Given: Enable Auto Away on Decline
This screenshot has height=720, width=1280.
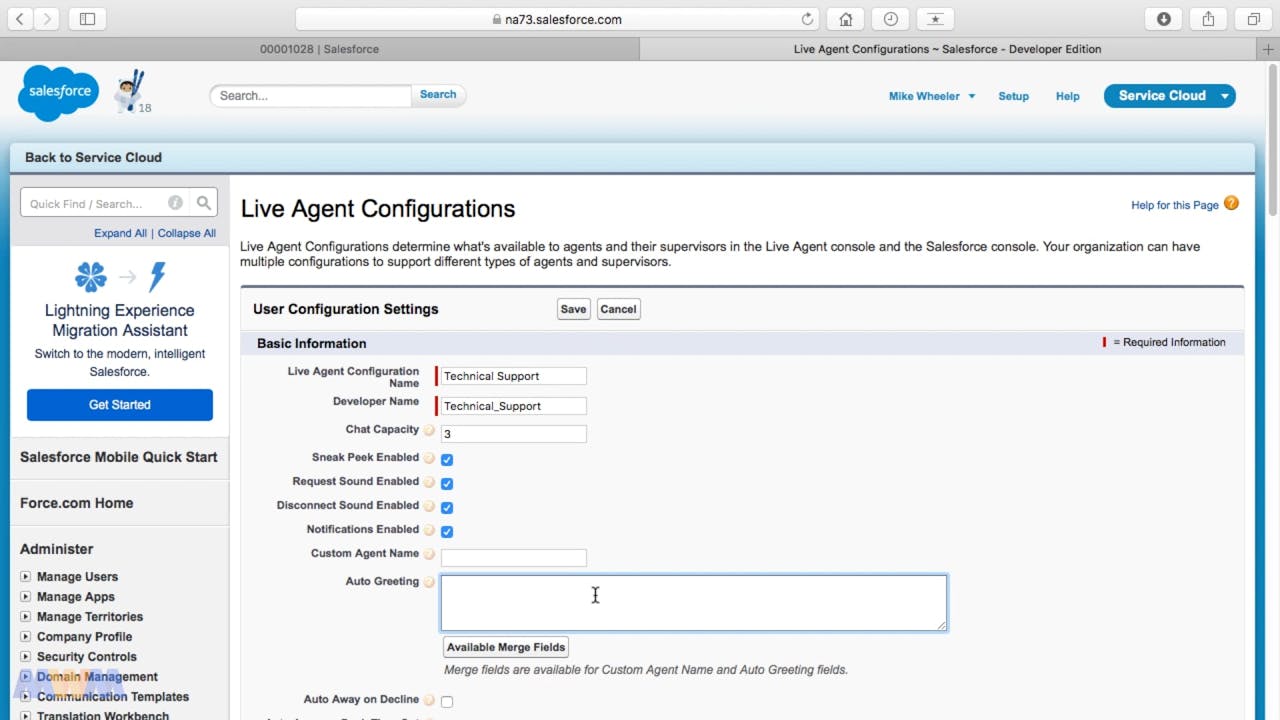Looking at the screenshot, I should [x=447, y=702].
